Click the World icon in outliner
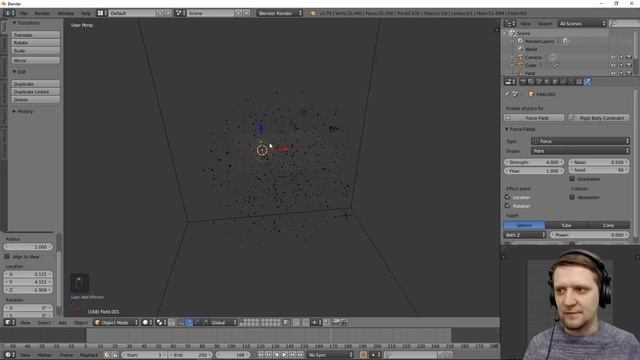Screen dimensions: 640x360 (x=520, y=49)
